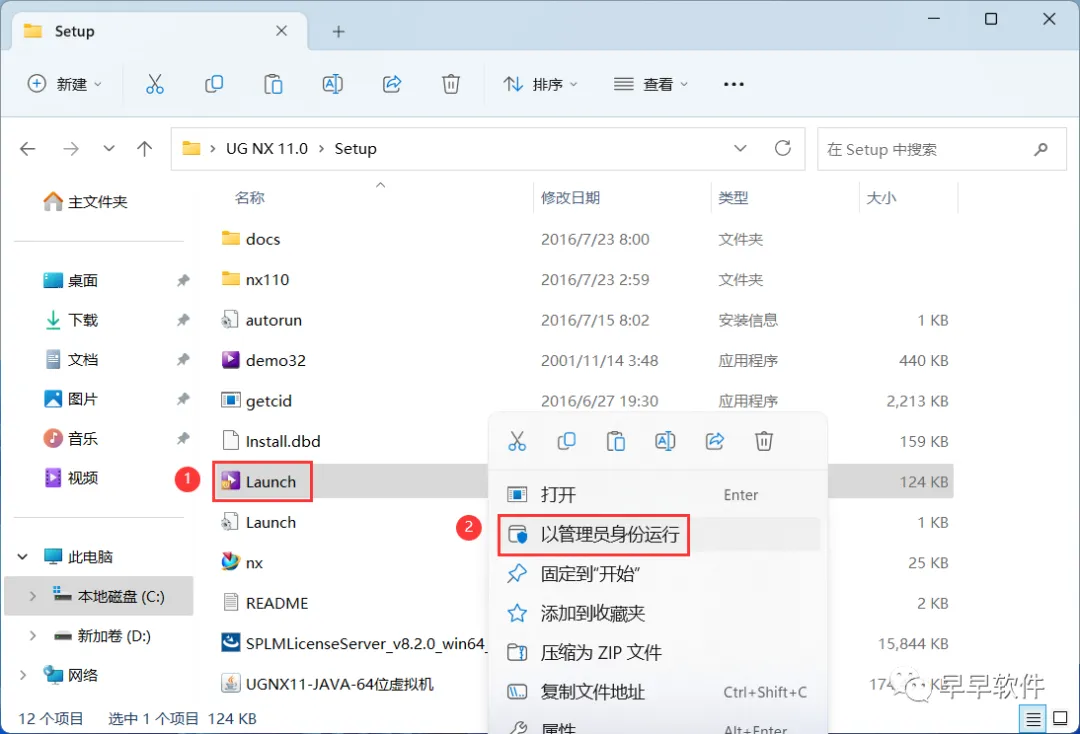Choose 压缩为 ZIP 文件 from the context menu
The image size is (1080, 734).
pyautogui.click(x=658, y=652)
